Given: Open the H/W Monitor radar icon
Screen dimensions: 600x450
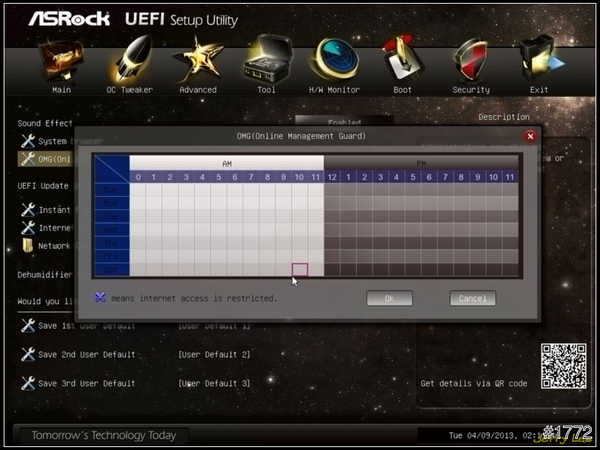Looking at the screenshot, I should pyautogui.click(x=333, y=60).
